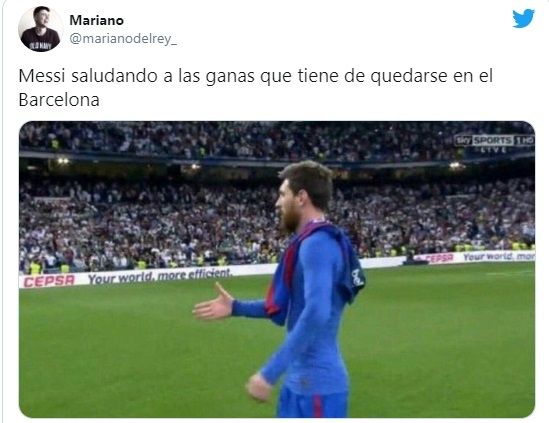Click the right CEPSA advertising logo
This screenshot has height=423, width=549.
click(x=439, y=258)
